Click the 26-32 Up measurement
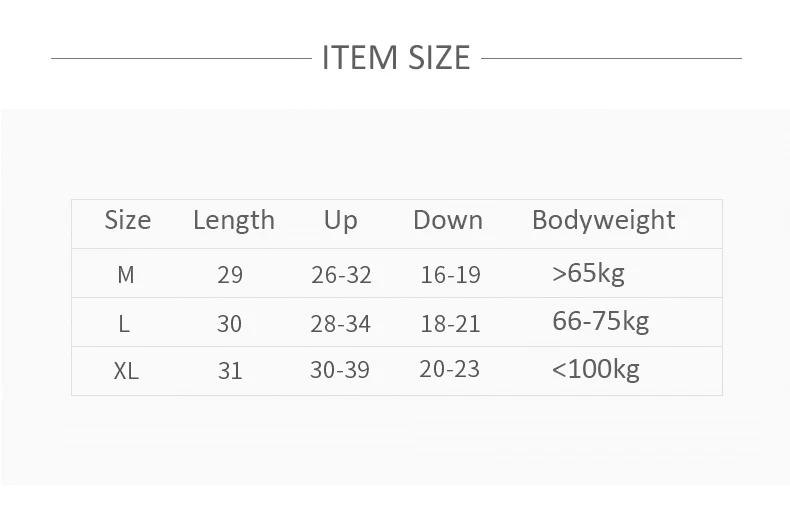 click(x=341, y=274)
